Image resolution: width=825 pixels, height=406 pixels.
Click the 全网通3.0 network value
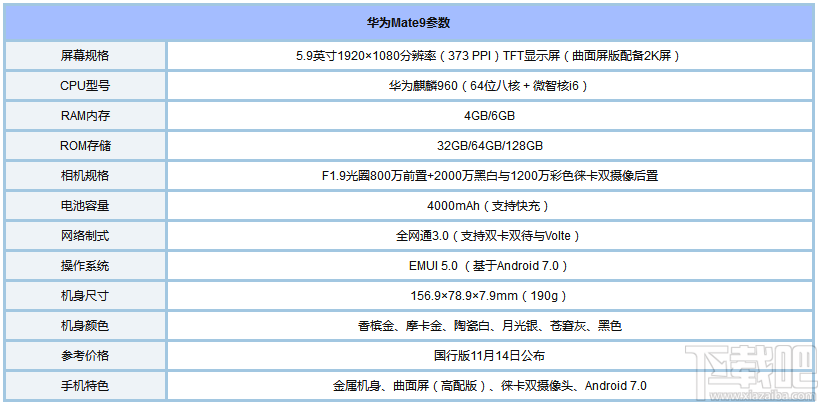pyautogui.click(x=489, y=236)
